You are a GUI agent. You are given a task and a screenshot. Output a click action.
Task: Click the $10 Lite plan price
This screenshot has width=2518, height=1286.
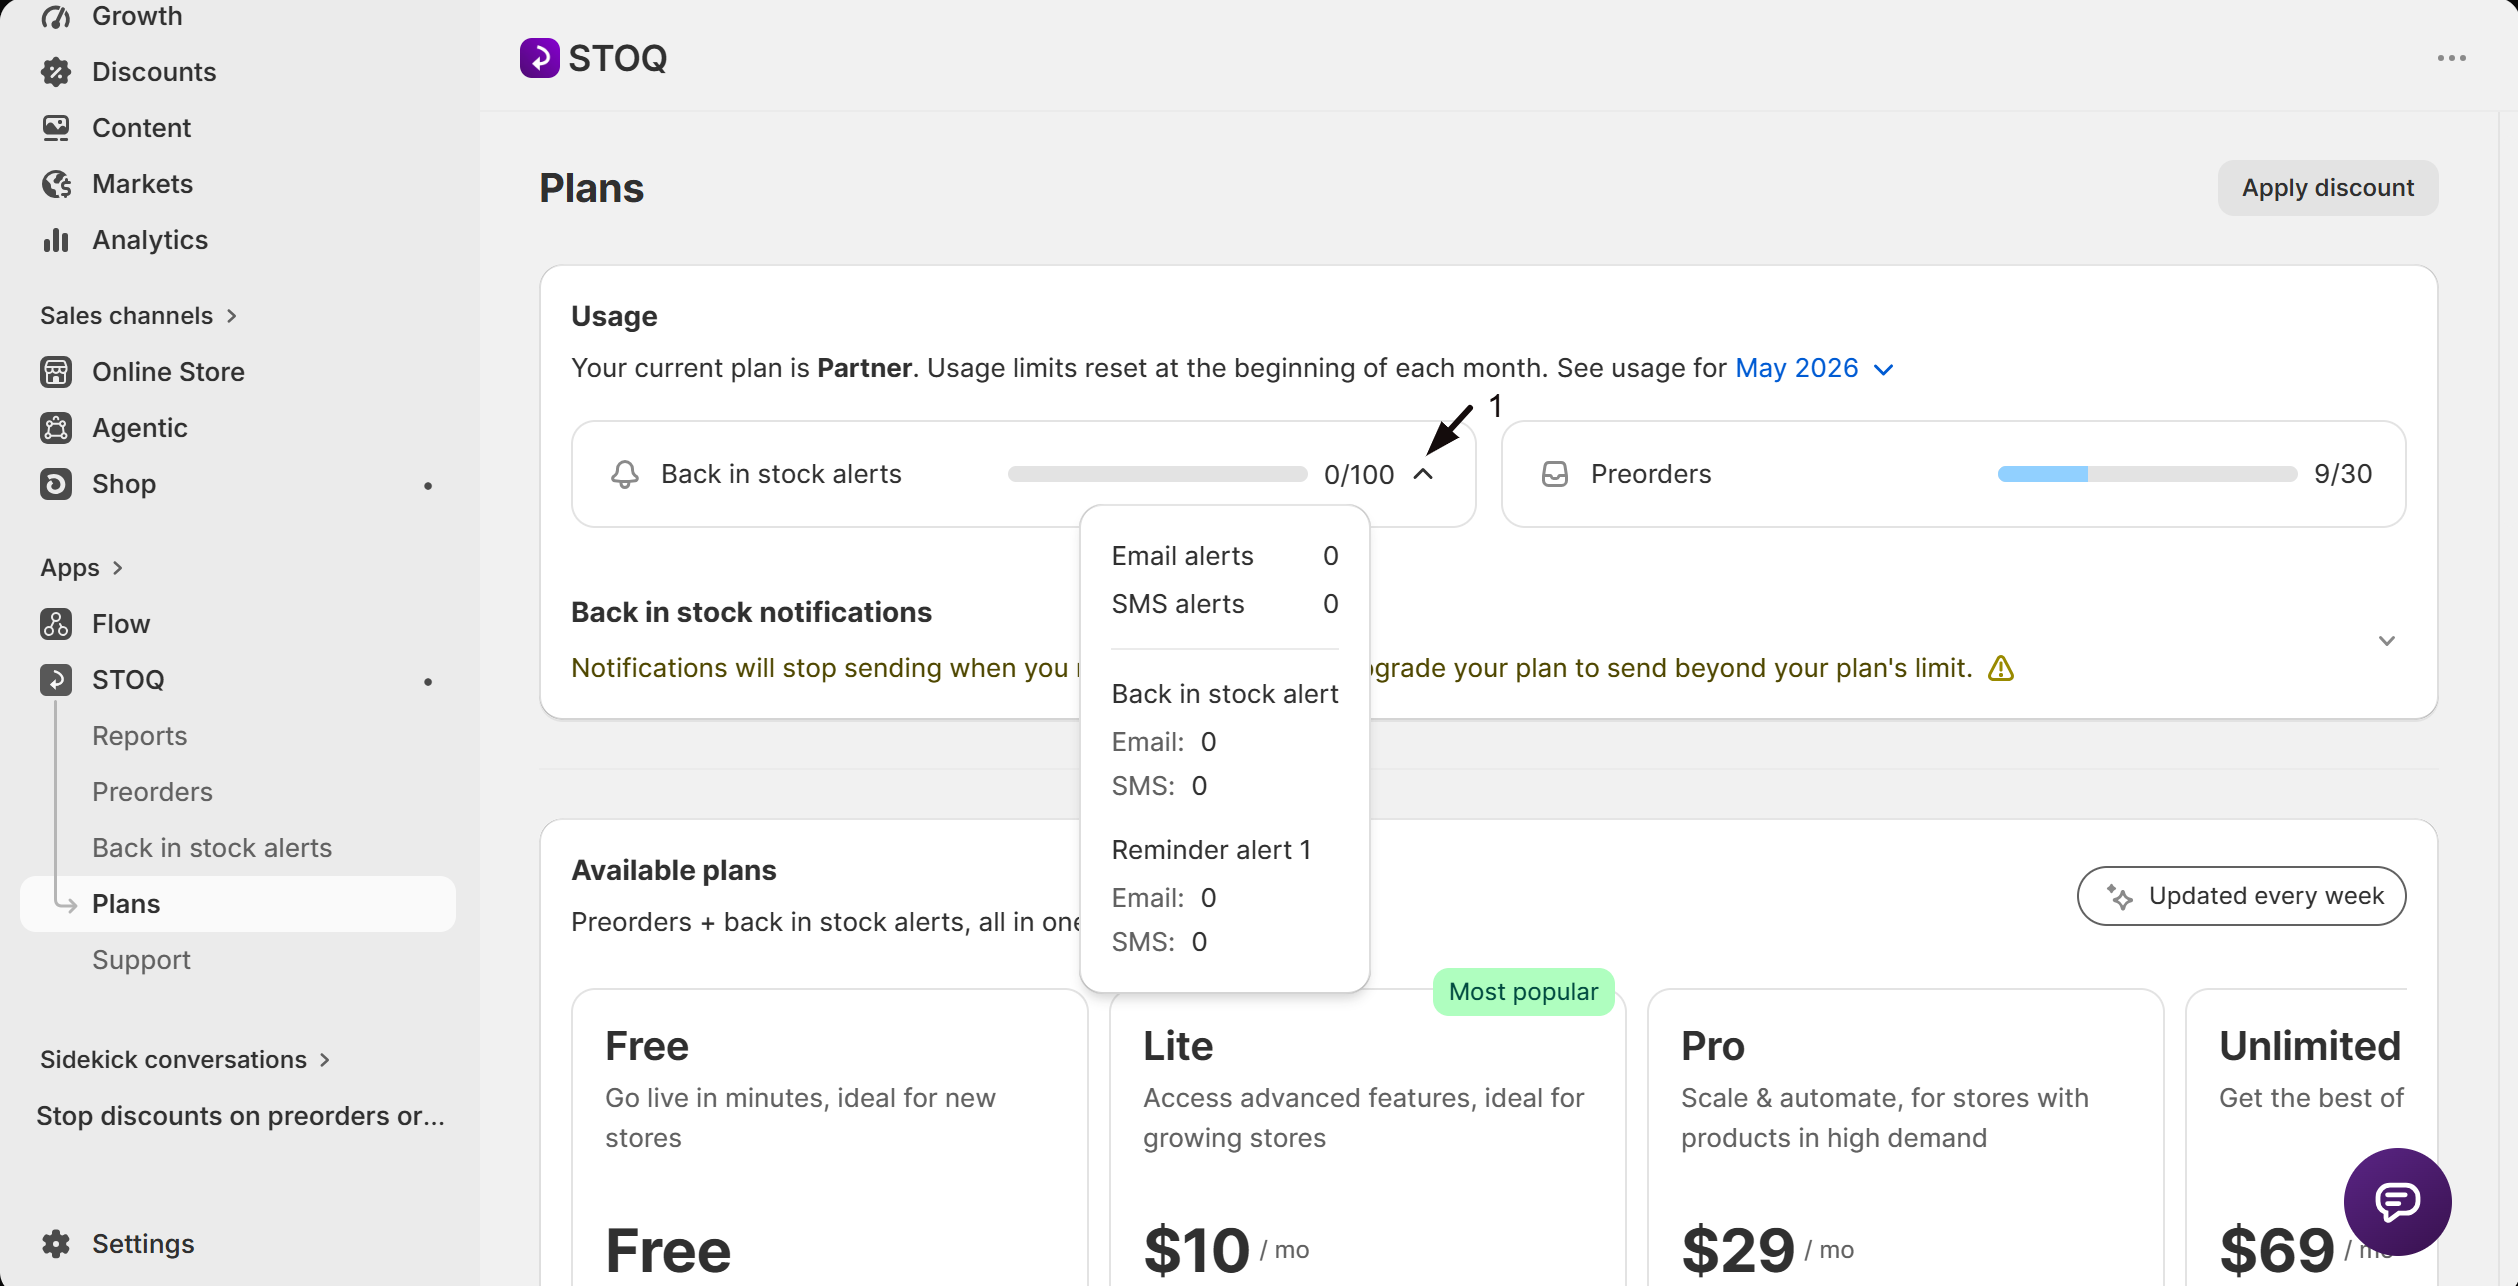coord(1196,1250)
